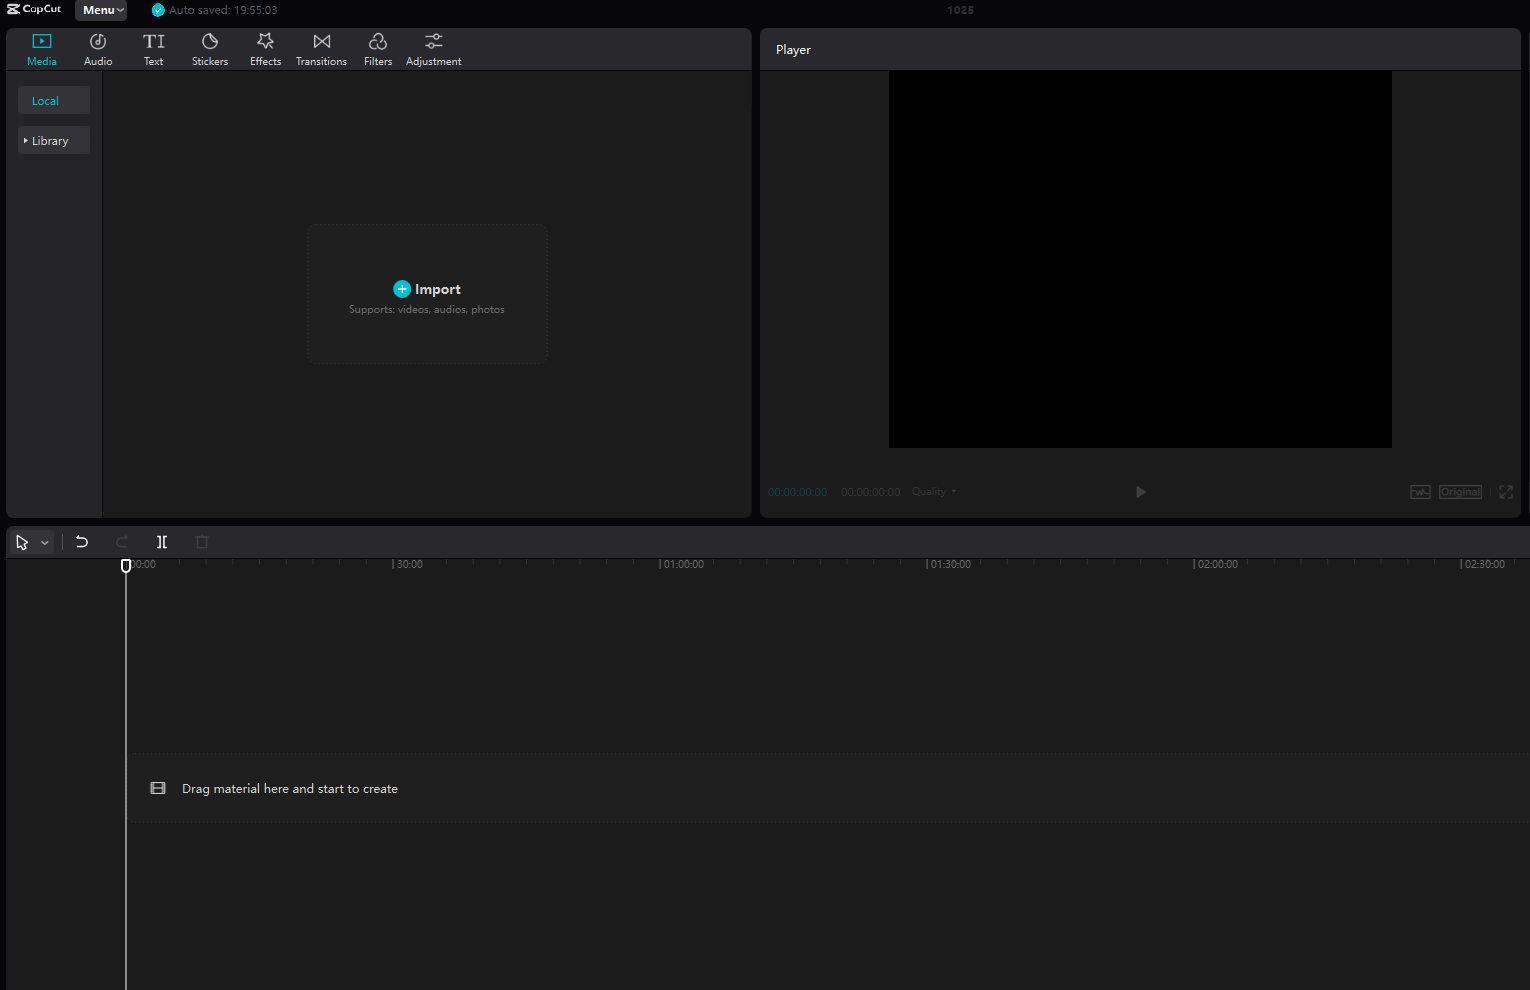Expand the Library section
Image resolution: width=1530 pixels, height=990 pixels.
pos(54,140)
